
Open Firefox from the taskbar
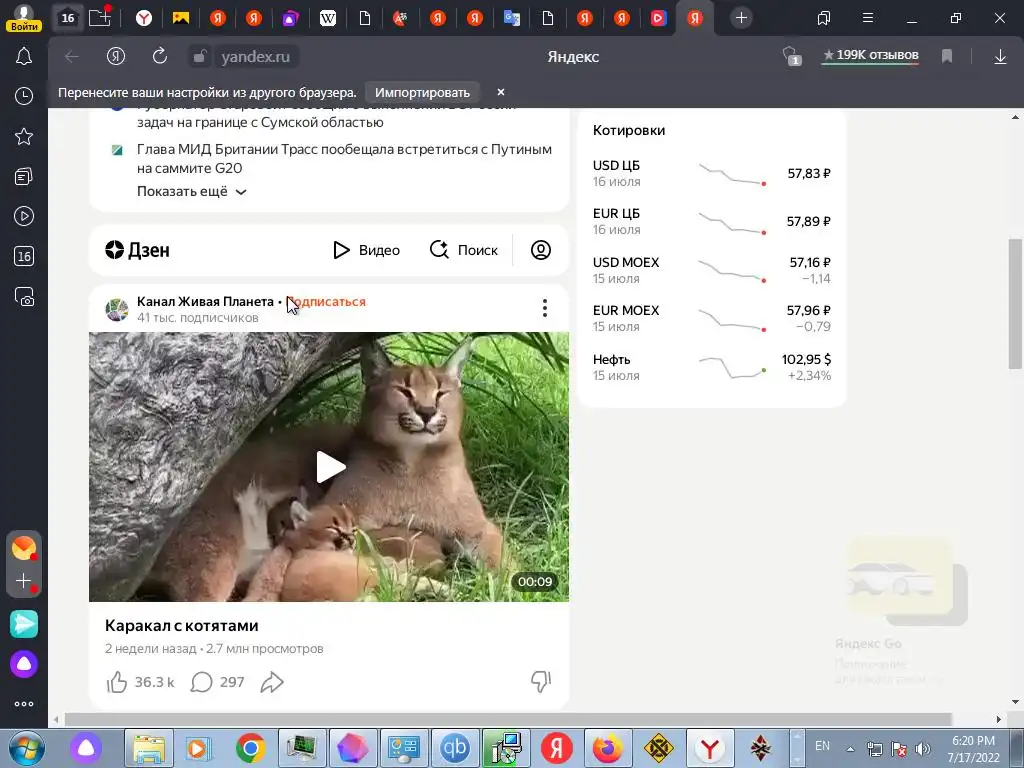coord(607,748)
